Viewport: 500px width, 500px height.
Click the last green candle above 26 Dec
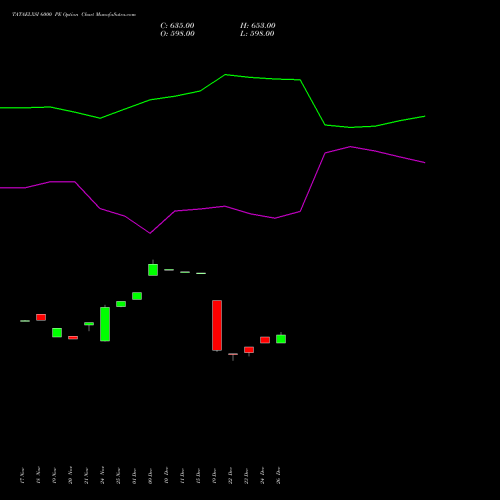(x=281, y=339)
